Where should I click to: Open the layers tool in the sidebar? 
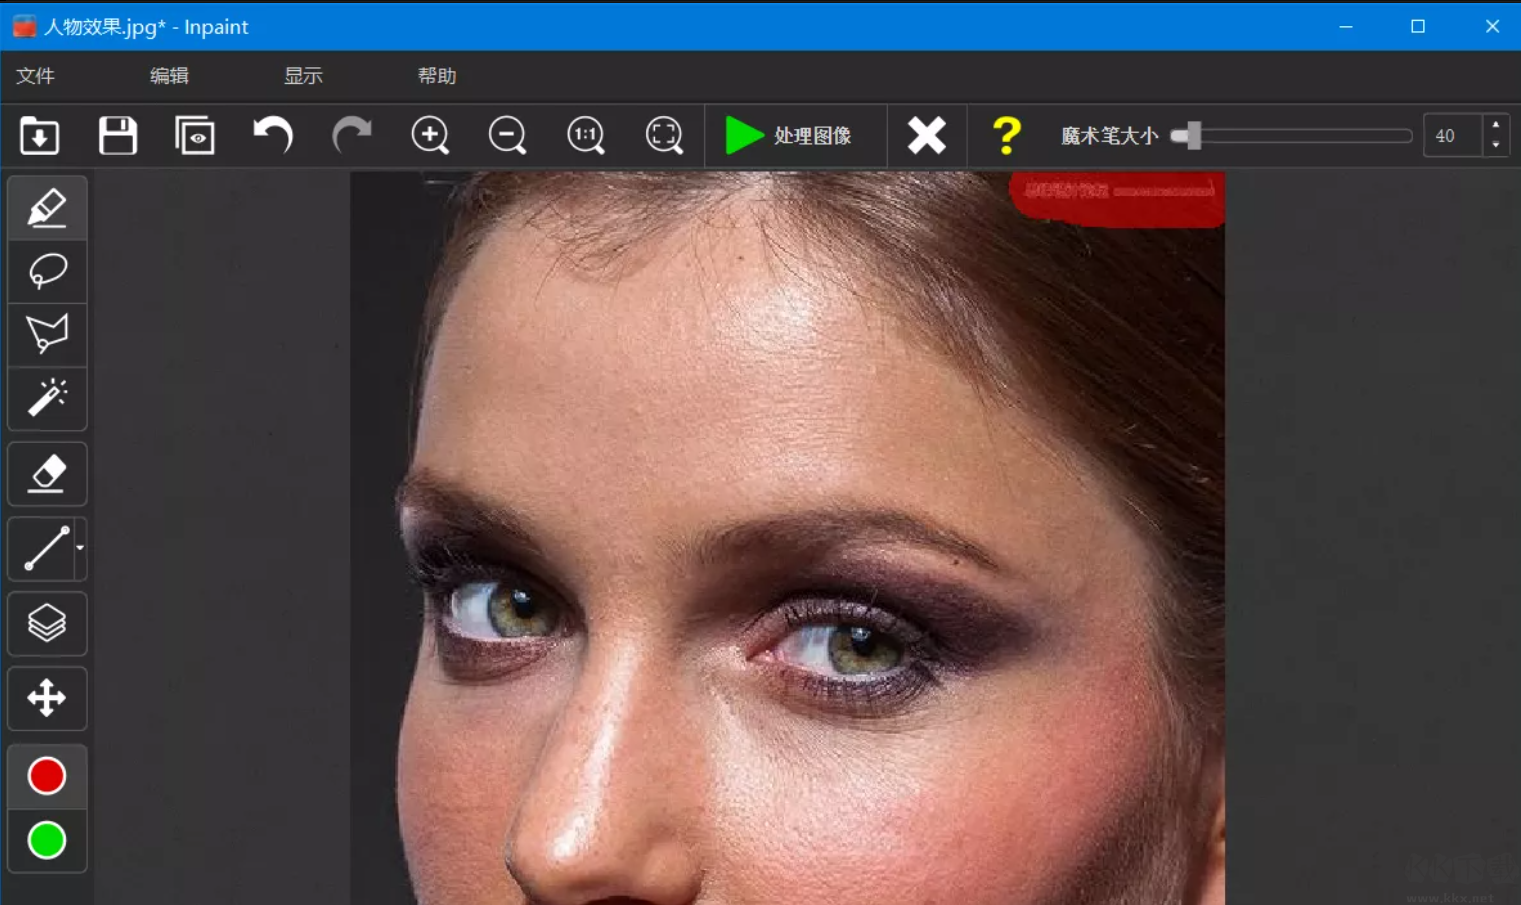(46, 623)
